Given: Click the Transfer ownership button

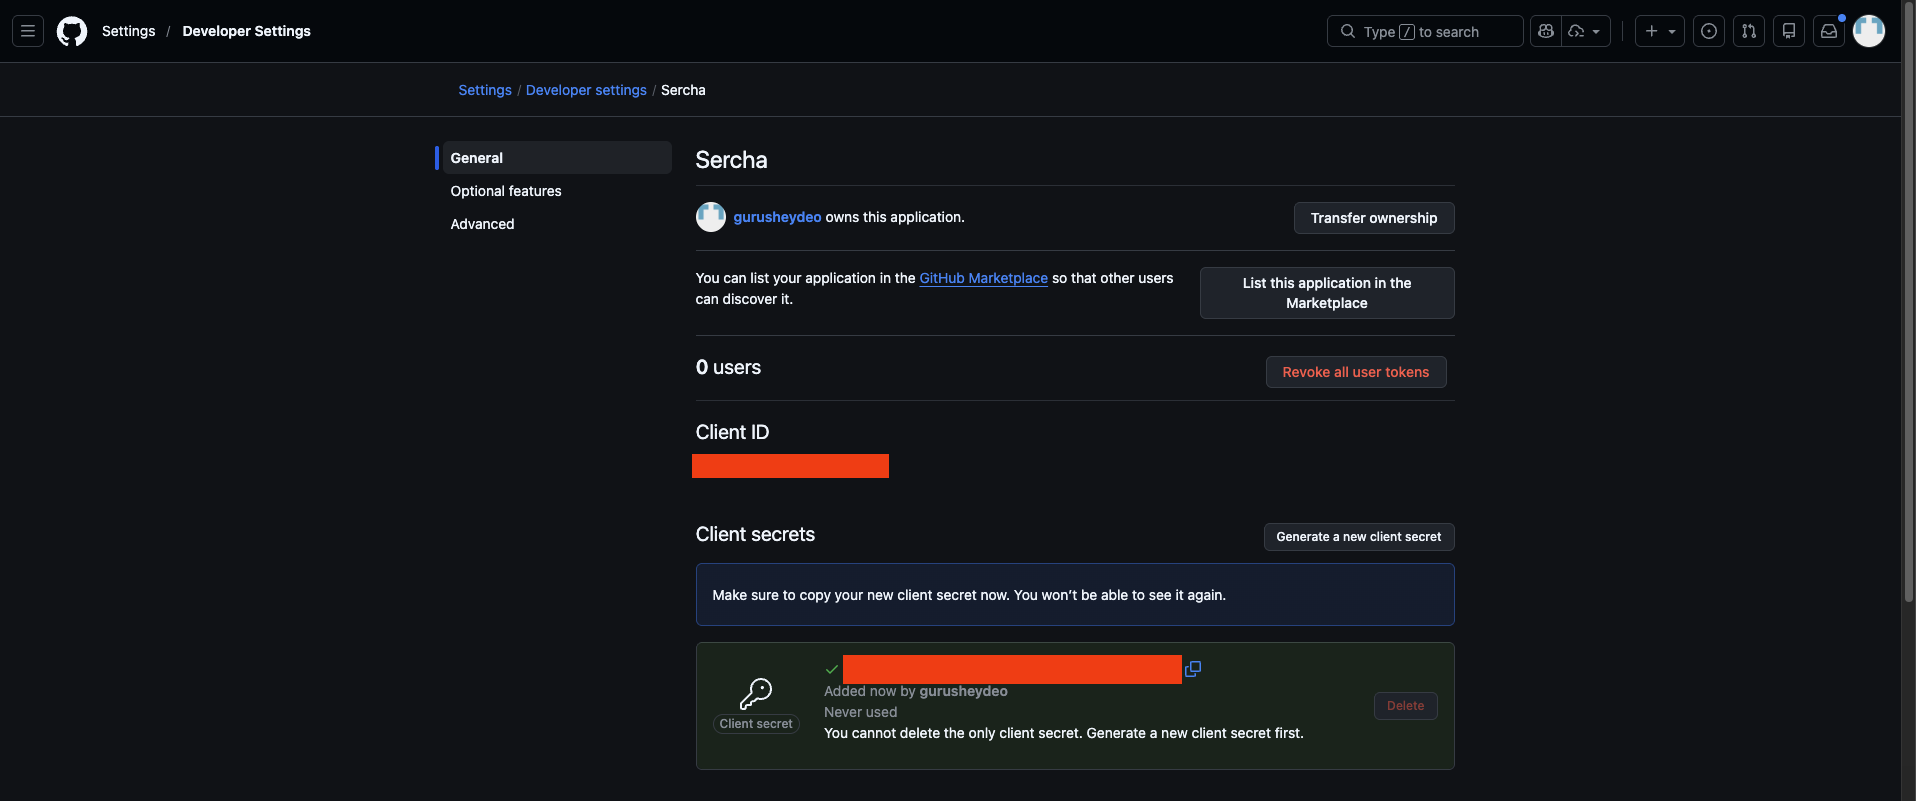Looking at the screenshot, I should [x=1373, y=218].
